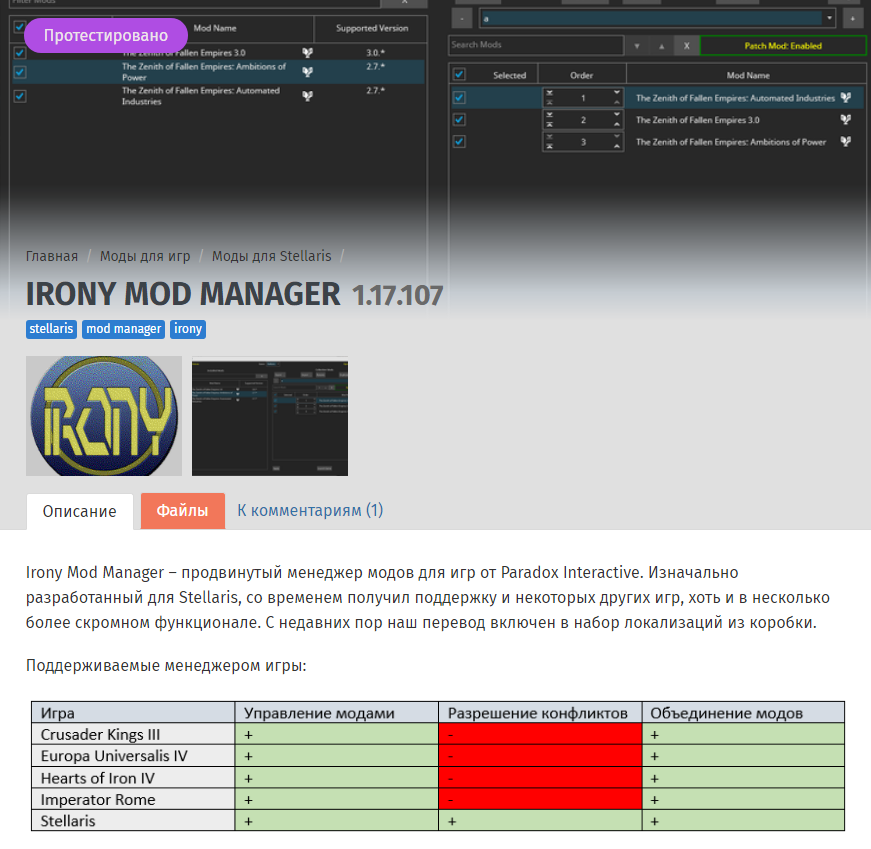Click mod source icon beside left-list Ambitions of Power
871x849 pixels.
[x=307, y=72]
